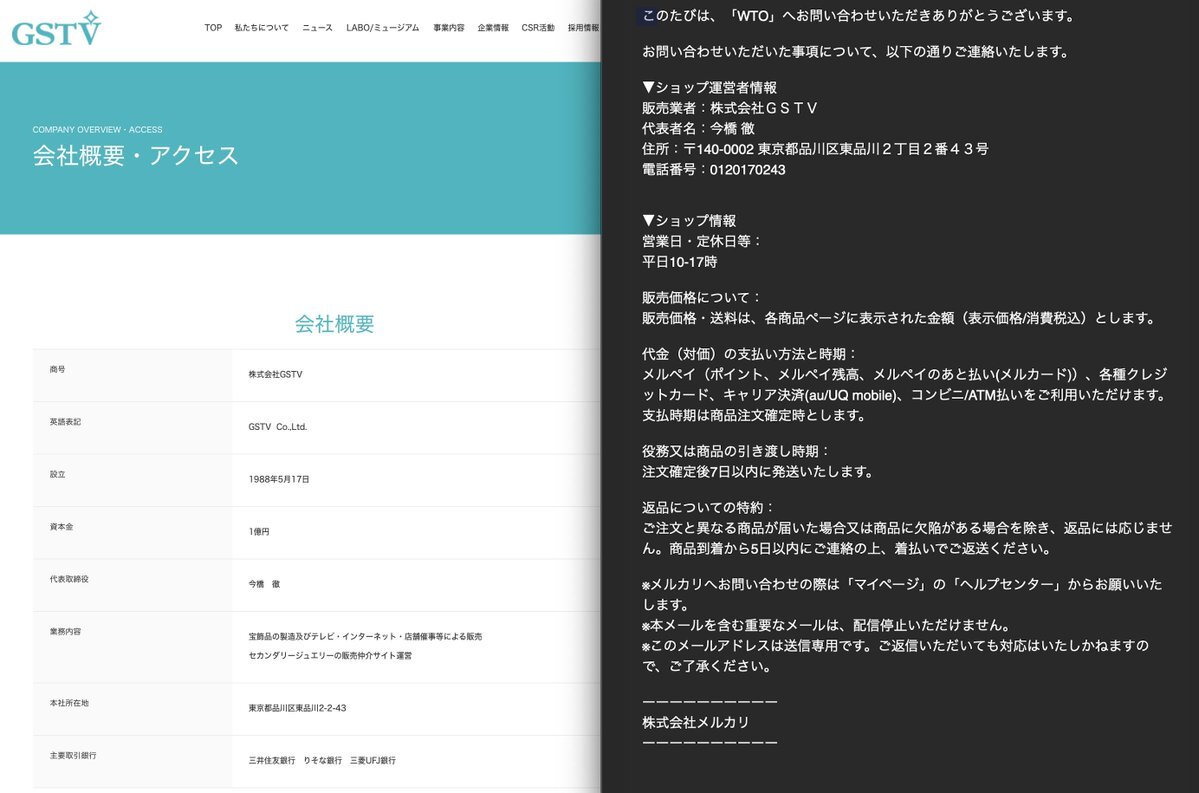
Task: Click 採用情報 in the header
Action: point(583,28)
